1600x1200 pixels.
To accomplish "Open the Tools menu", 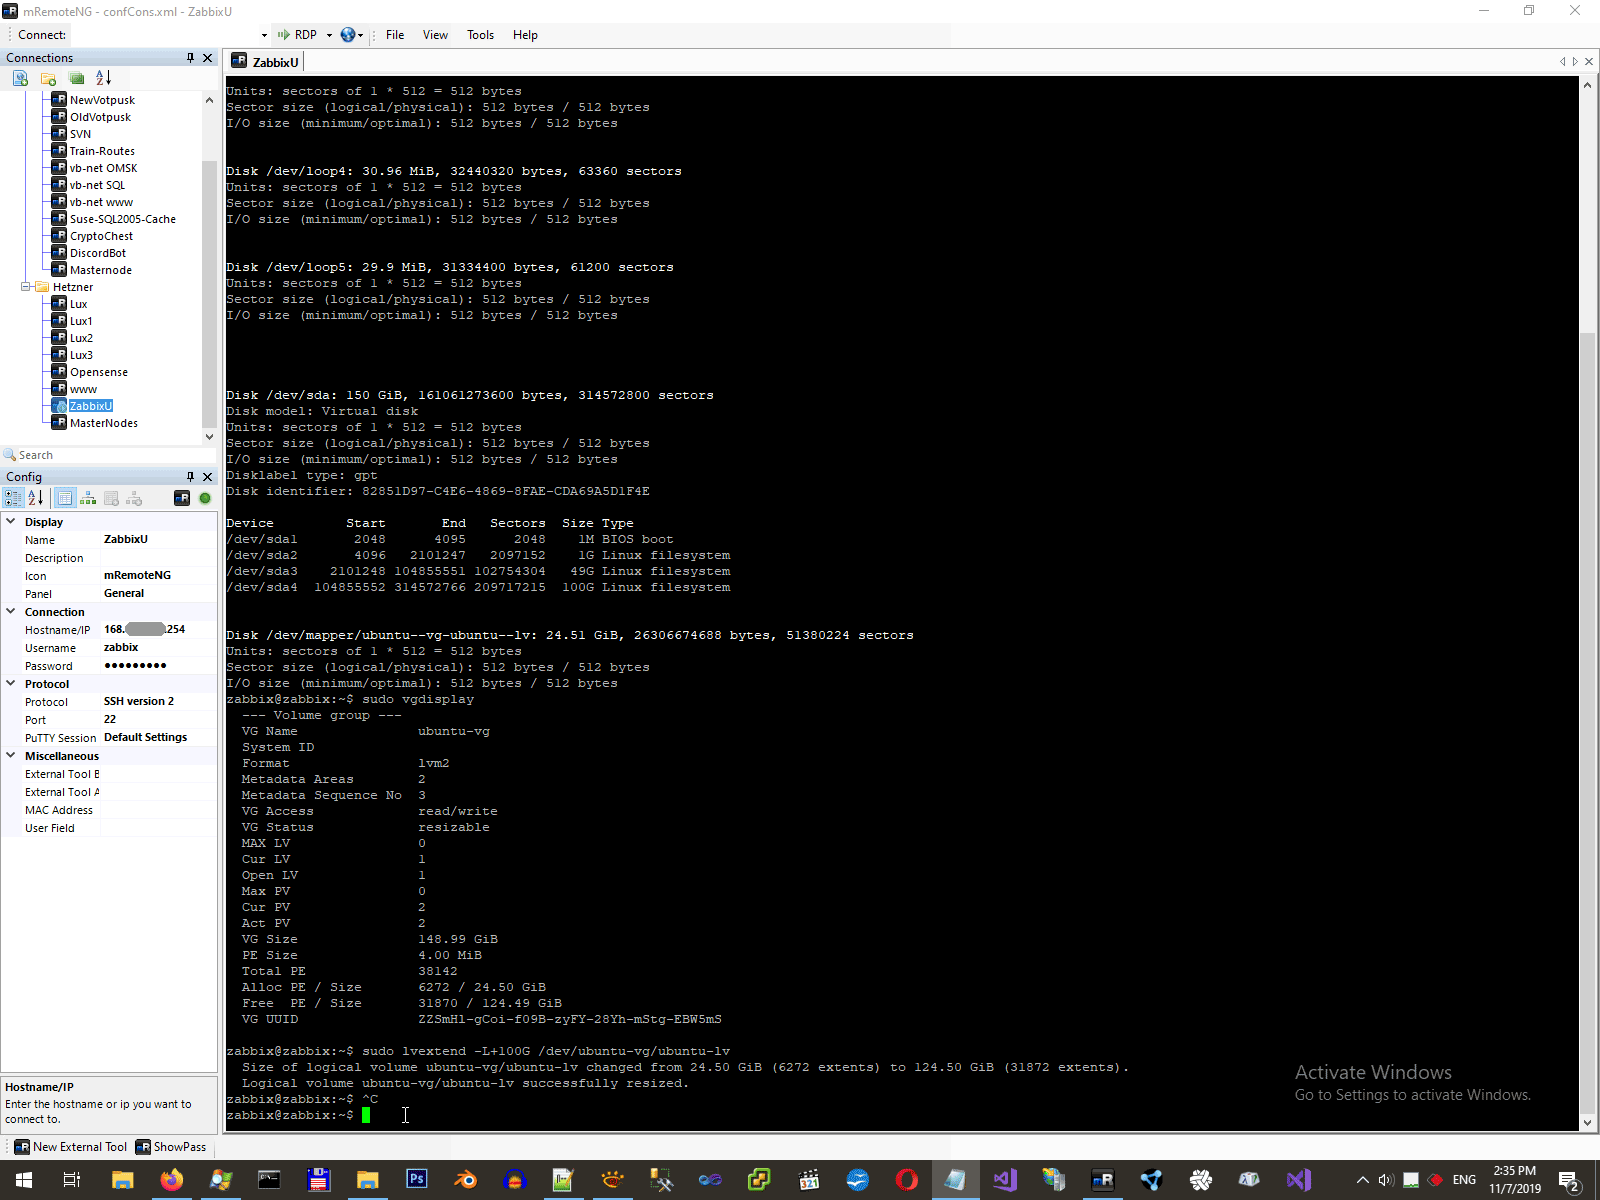I will pos(480,35).
